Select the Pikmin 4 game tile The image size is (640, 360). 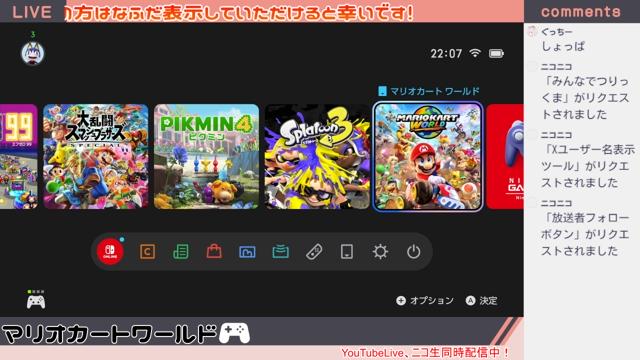[x=207, y=157]
